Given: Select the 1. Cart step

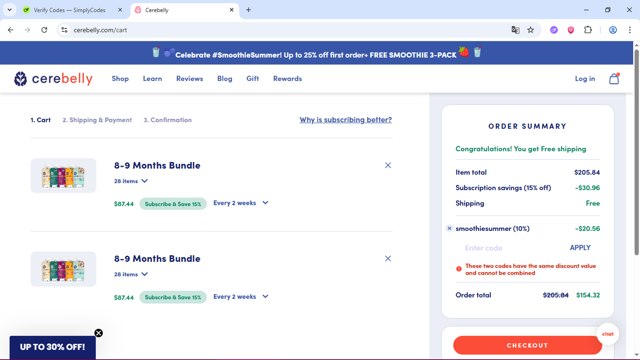Looking at the screenshot, I should tap(40, 120).
